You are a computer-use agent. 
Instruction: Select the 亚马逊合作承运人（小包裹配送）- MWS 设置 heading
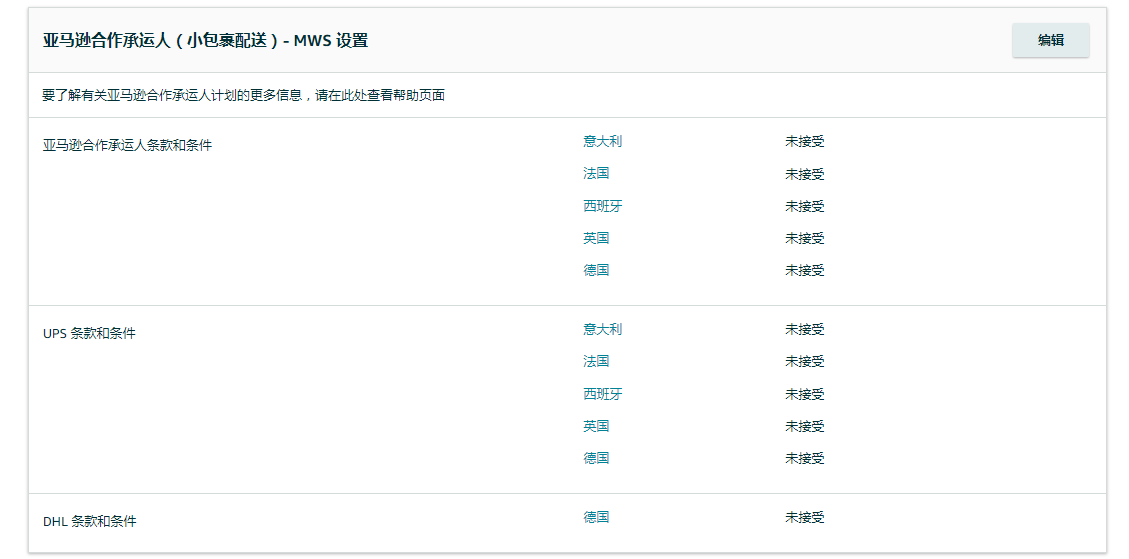point(205,40)
